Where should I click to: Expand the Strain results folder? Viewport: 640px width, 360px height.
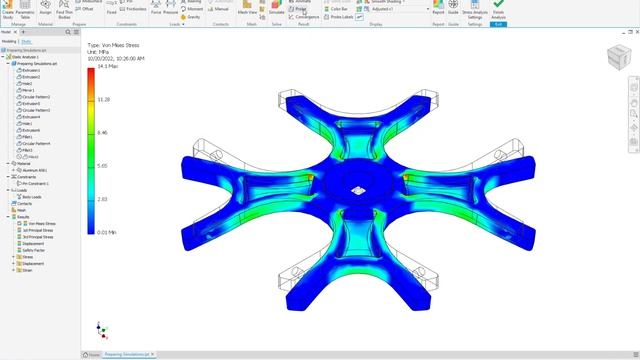(x=13, y=270)
